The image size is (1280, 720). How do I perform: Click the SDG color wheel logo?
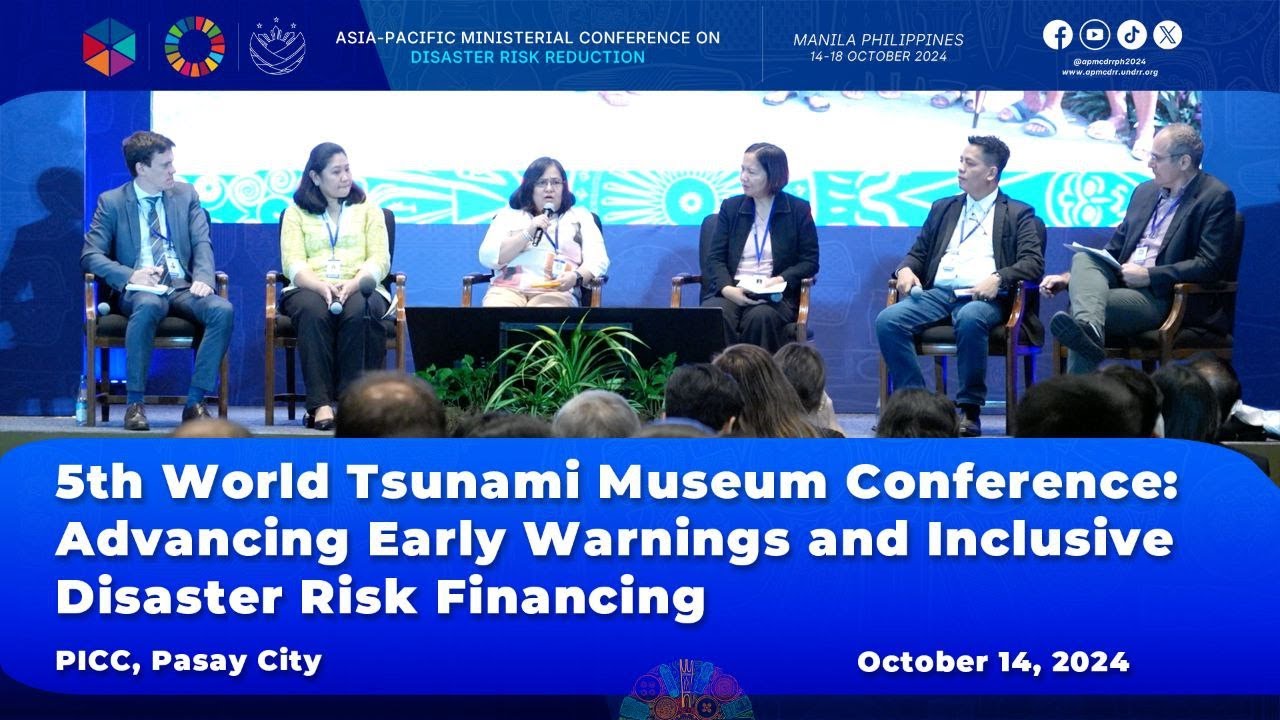tap(195, 46)
